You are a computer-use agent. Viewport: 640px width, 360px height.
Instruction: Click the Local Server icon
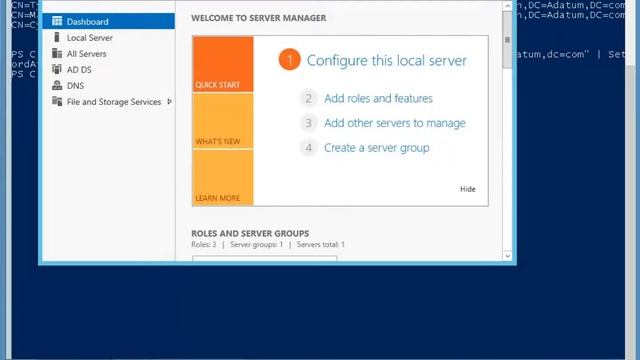[57, 37]
